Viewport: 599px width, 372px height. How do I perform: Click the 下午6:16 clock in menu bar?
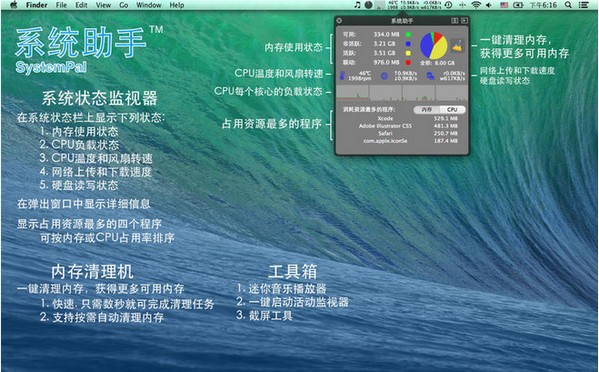click(x=543, y=5)
